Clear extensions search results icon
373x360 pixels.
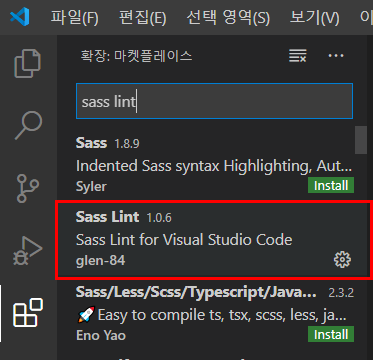point(298,56)
